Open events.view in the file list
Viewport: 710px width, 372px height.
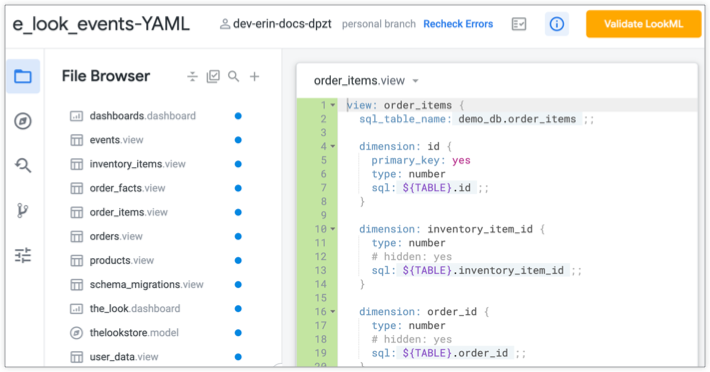[x=116, y=140]
